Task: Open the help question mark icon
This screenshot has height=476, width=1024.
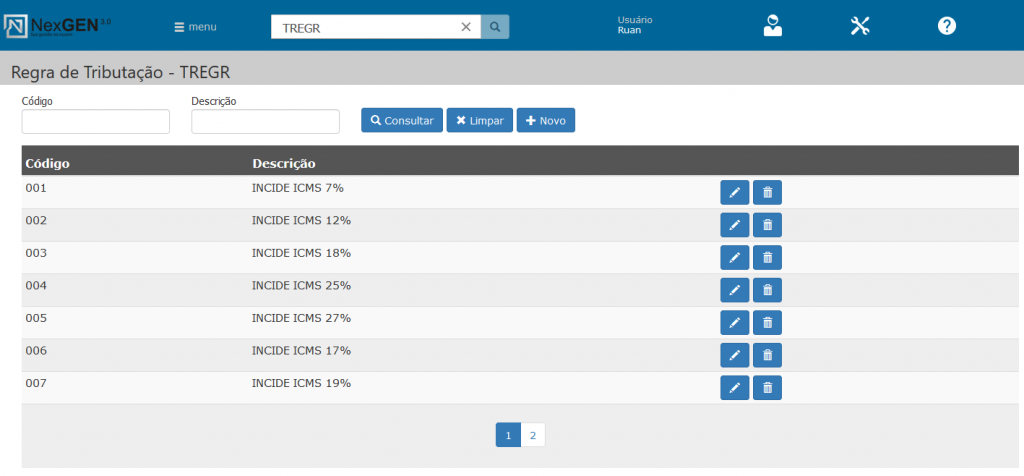Action: (x=946, y=26)
